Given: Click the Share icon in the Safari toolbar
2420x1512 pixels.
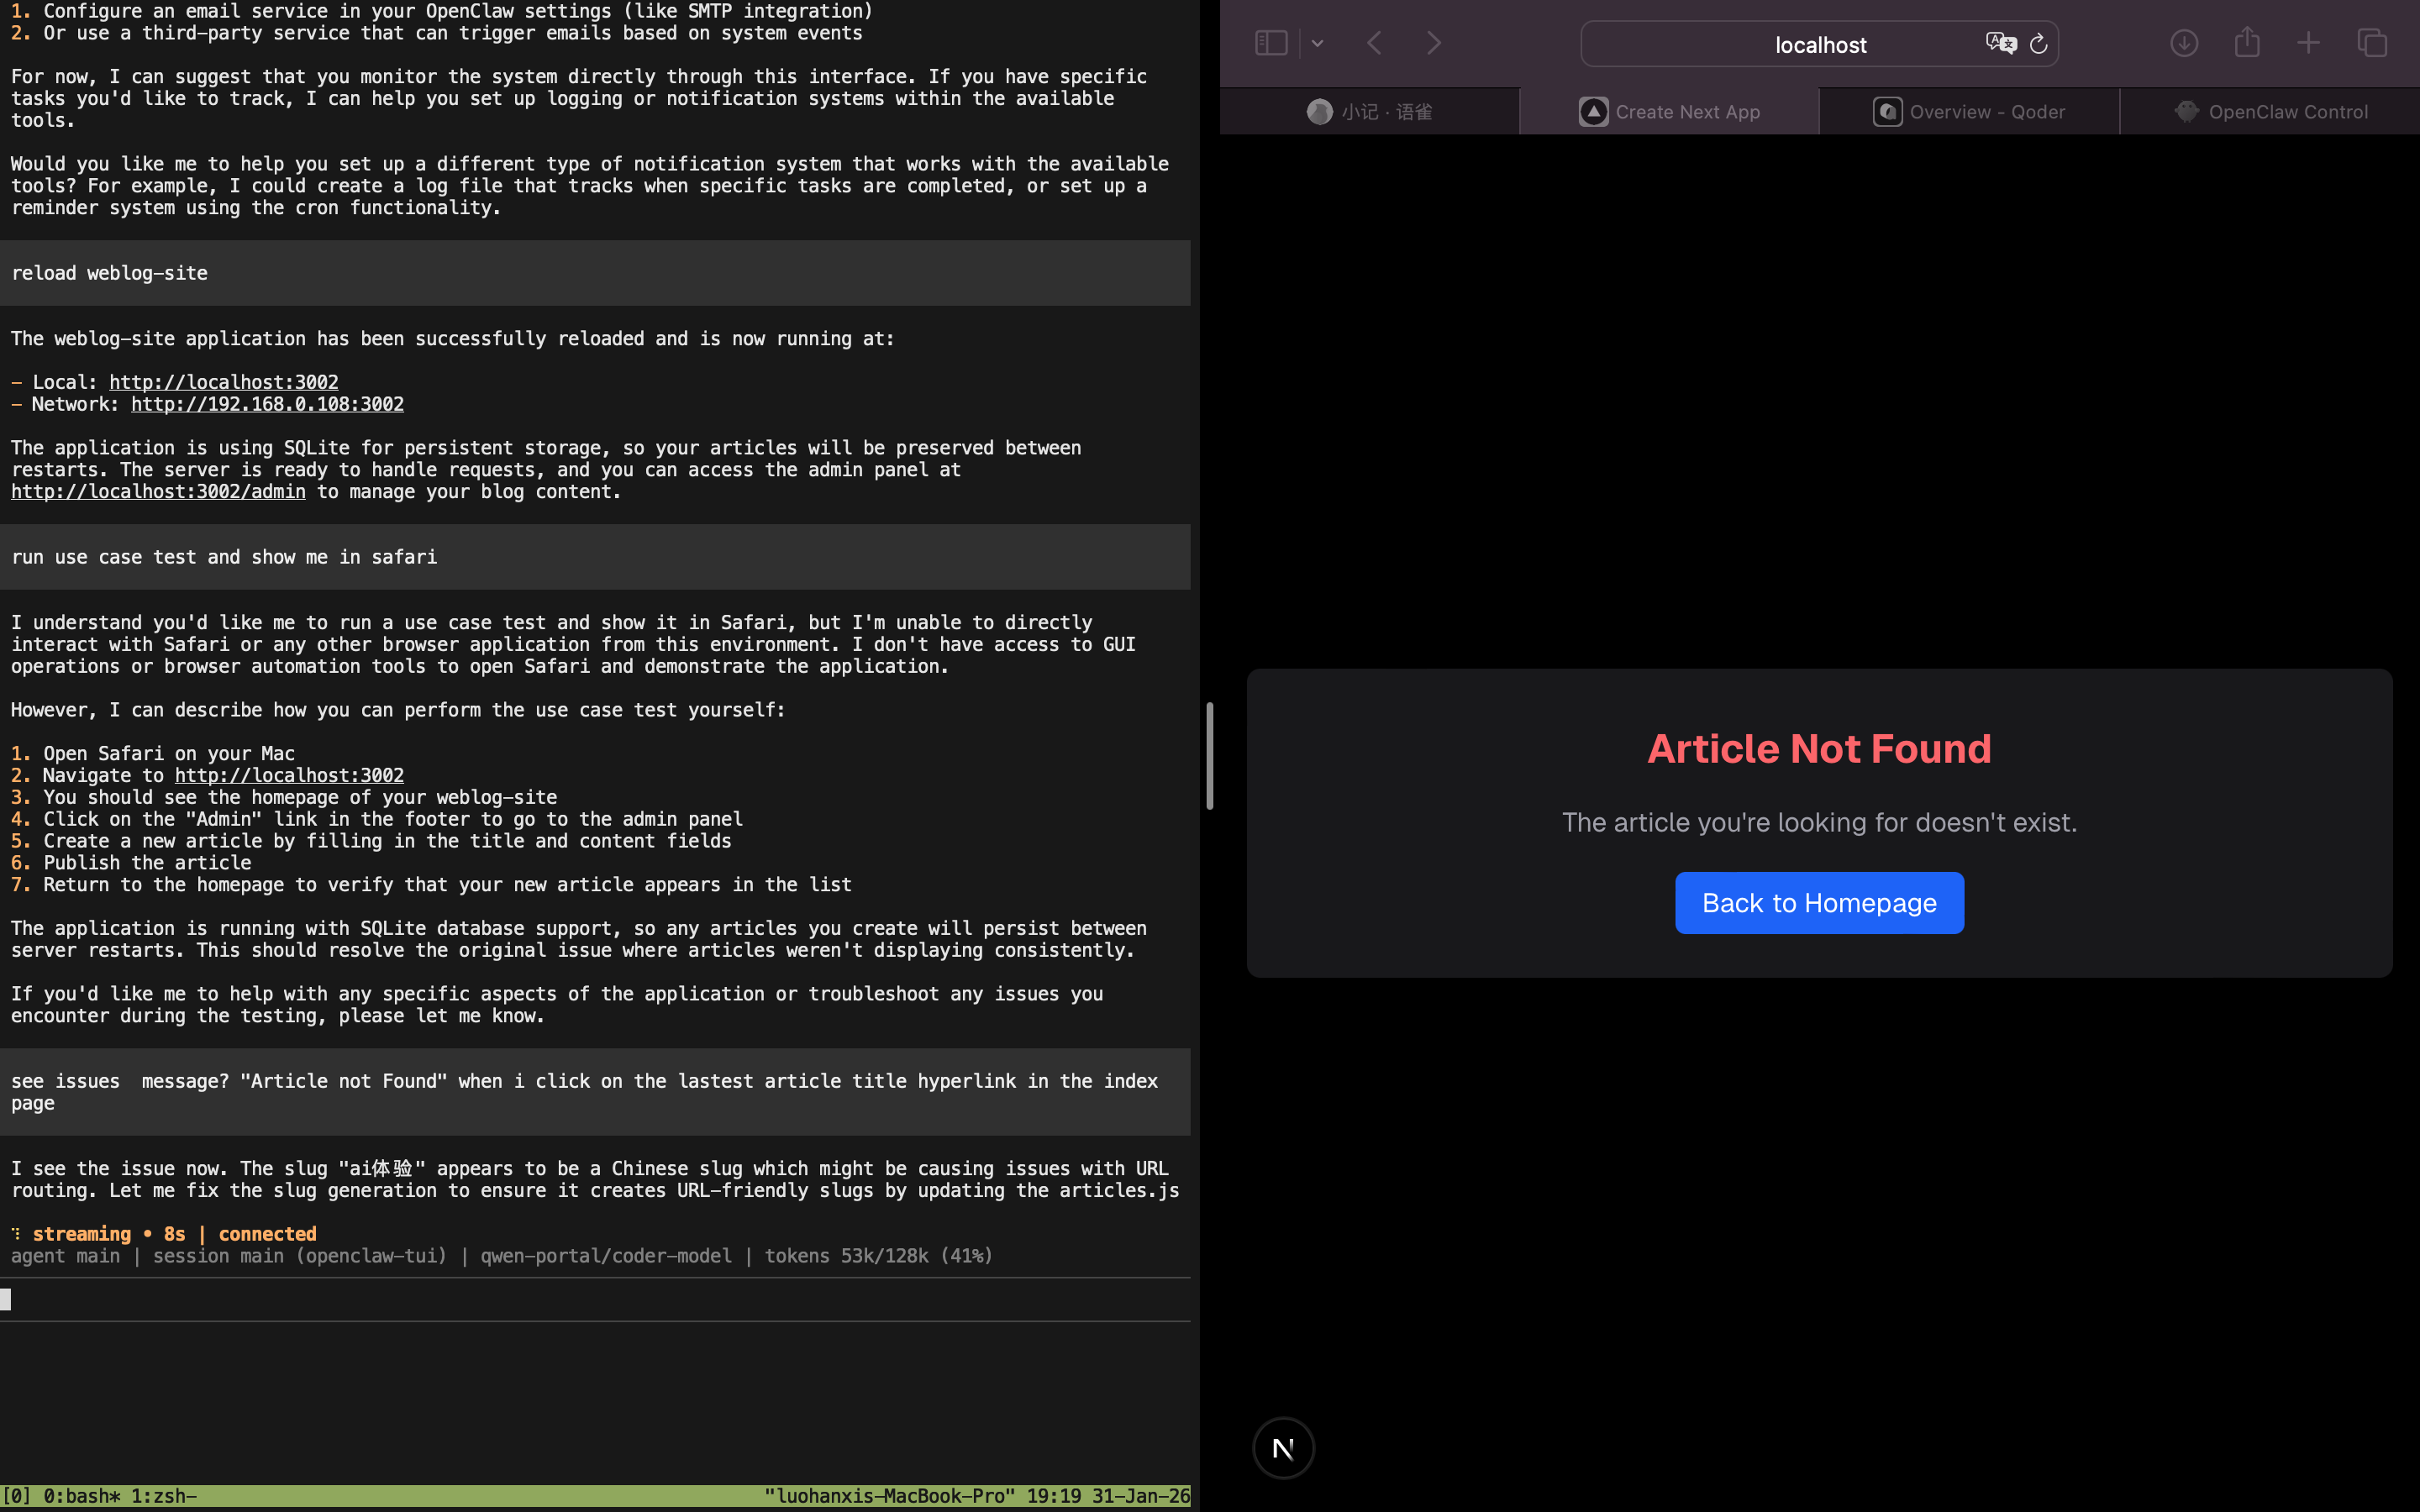Looking at the screenshot, I should (x=2247, y=42).
